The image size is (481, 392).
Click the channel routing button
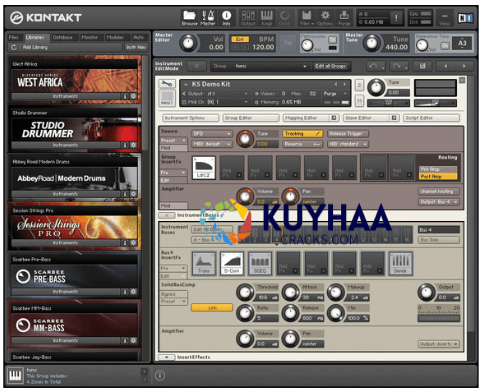pyautogui.click(x=439, y=191)
